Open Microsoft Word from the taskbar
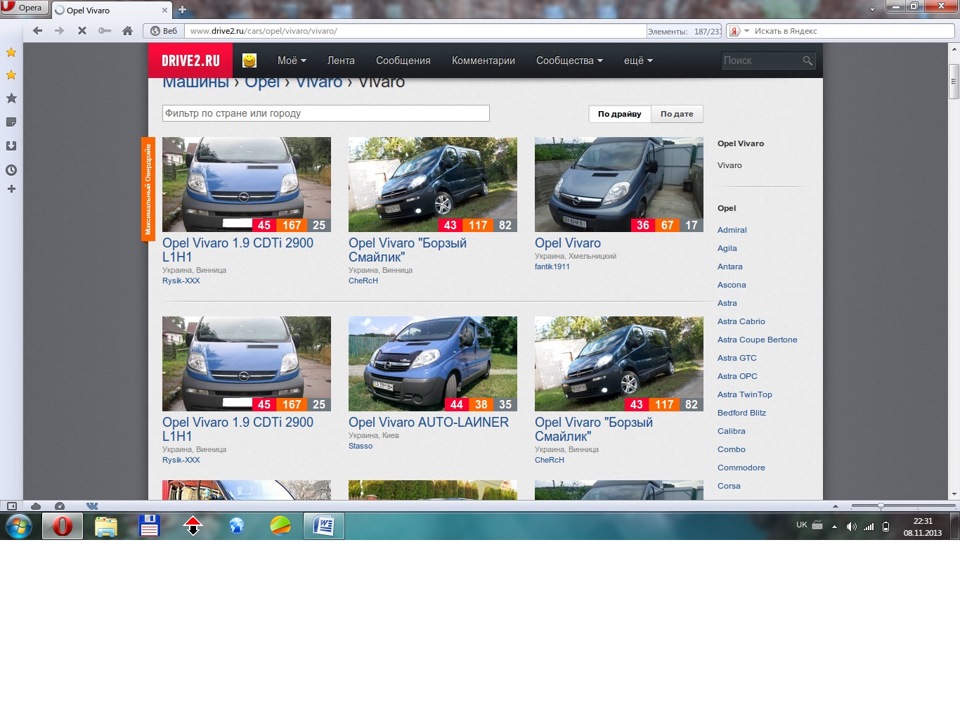Image resolution: width=960 pixels, height=720 pixels. tap(323, 526)
